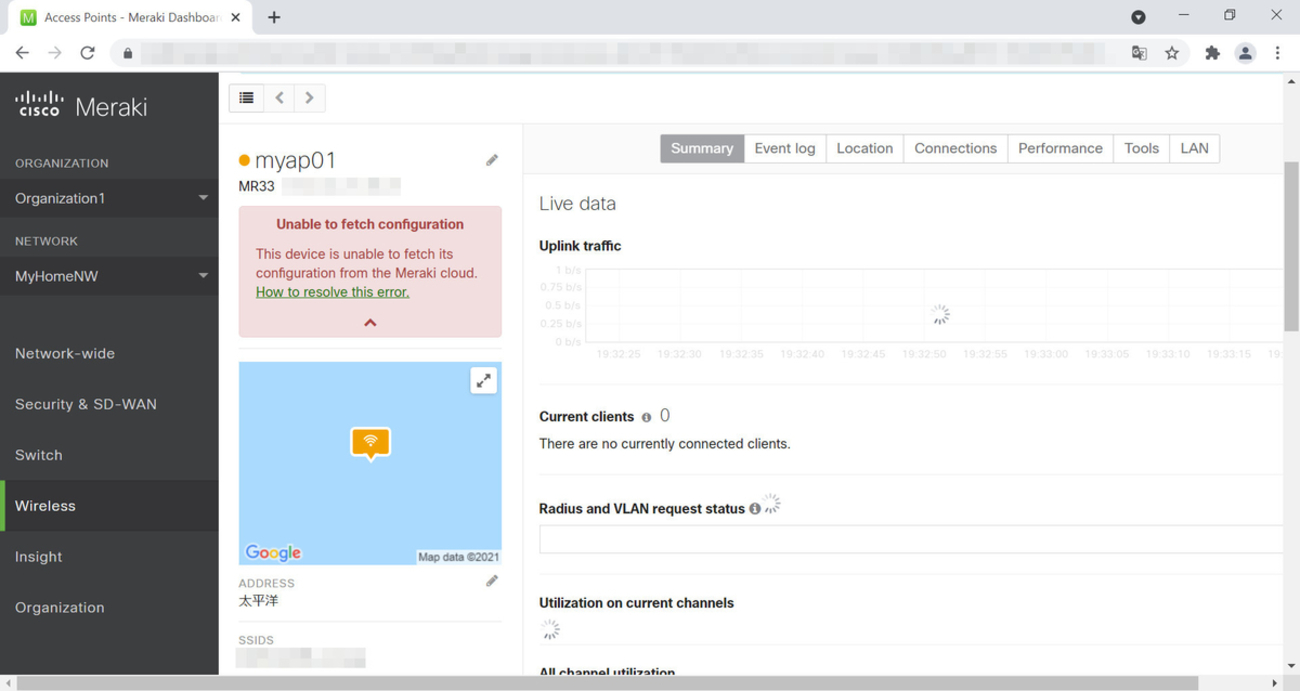Screen dimensions: 1300x691
Task: Switch to the Event log tab
Action: click(784, 148)
